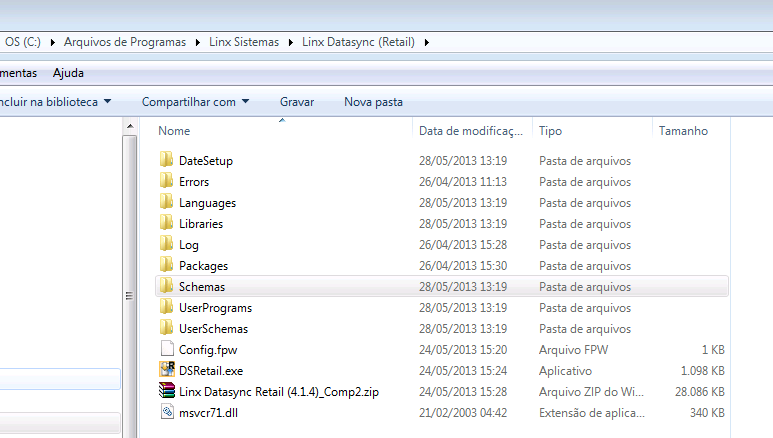Click the 26/04/2013 11:13 date cell
The height and width of the screenshot is (438, 773).
coord(463,182)
